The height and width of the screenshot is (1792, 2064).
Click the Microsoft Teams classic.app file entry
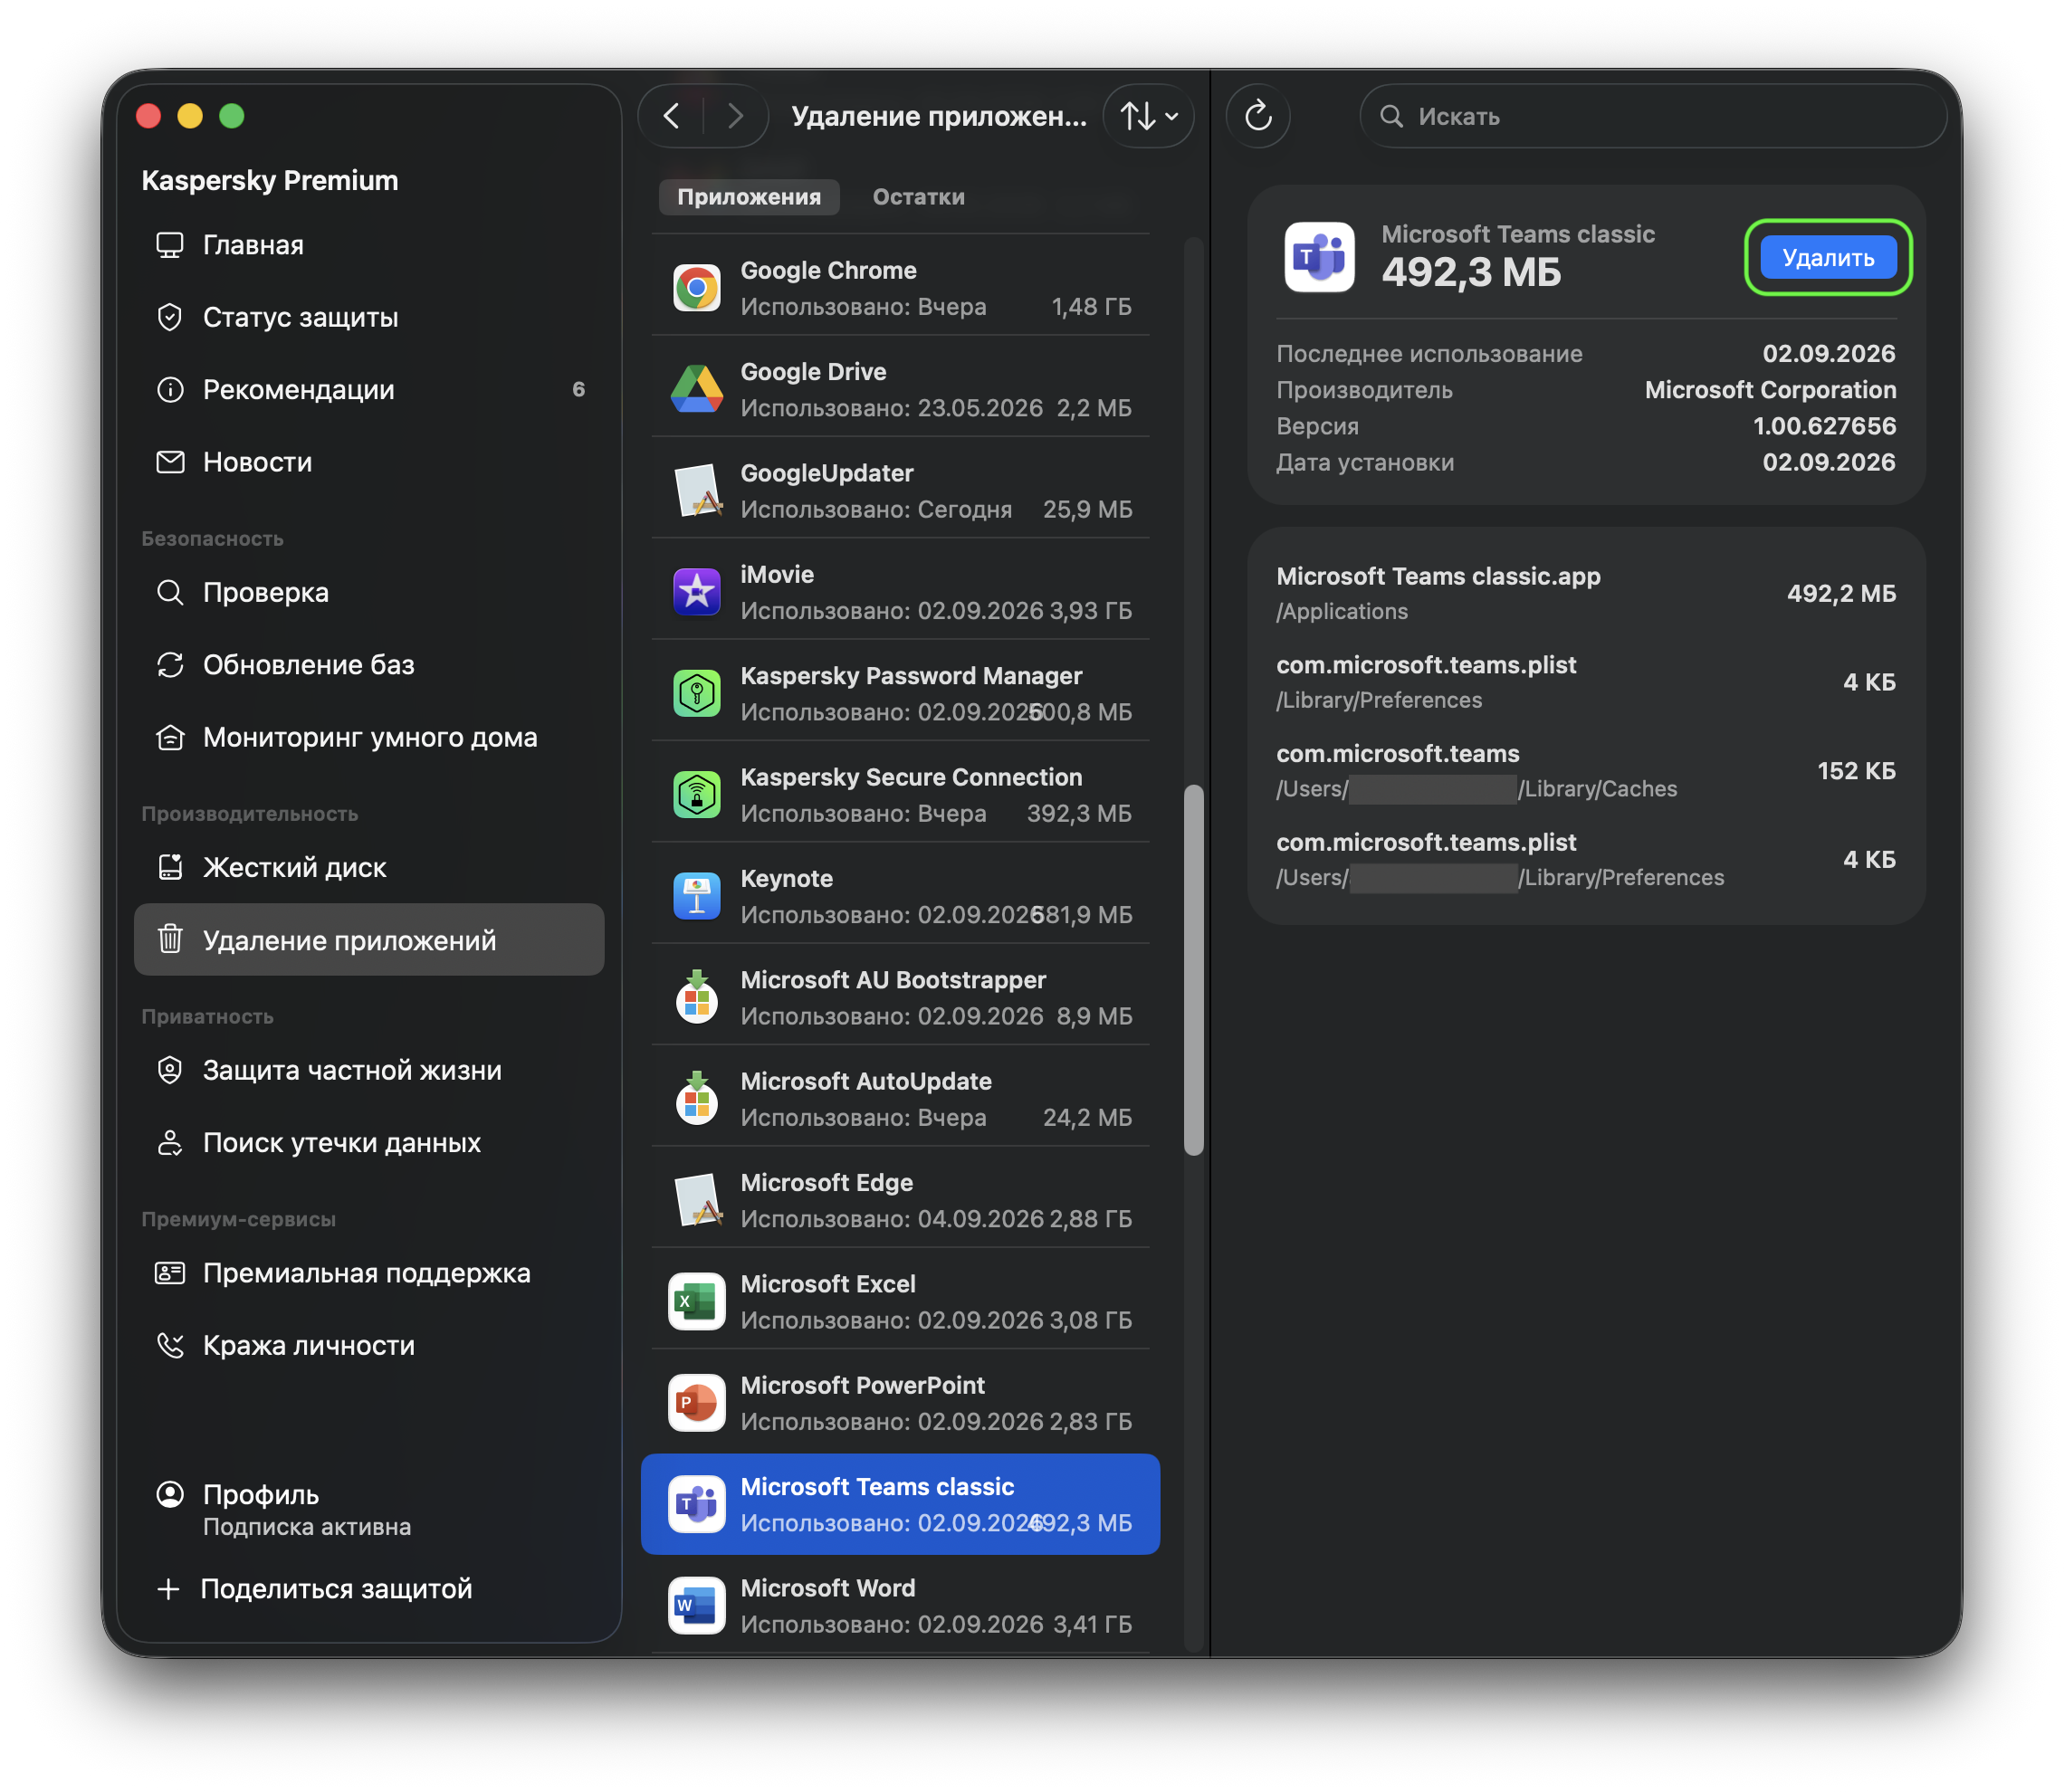1585,593
